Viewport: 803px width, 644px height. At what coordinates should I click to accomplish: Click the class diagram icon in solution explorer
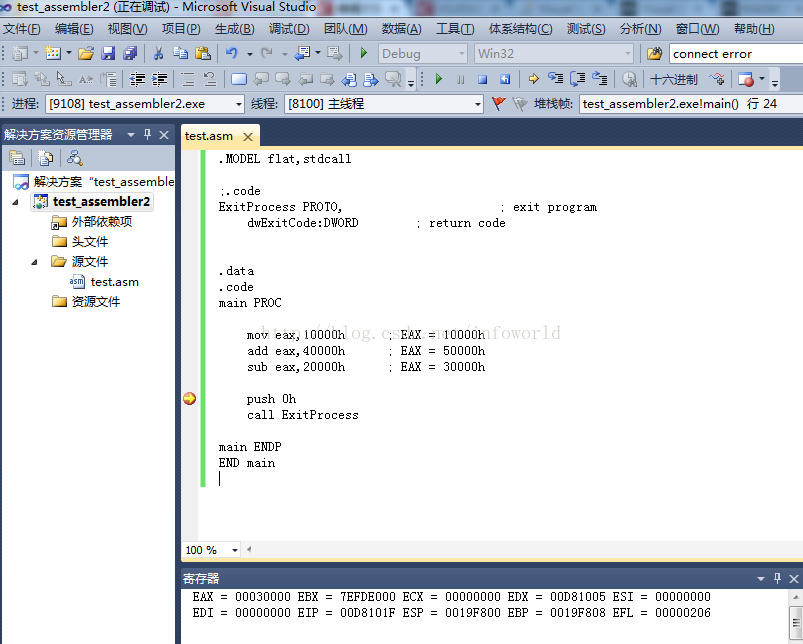[75, 158]
